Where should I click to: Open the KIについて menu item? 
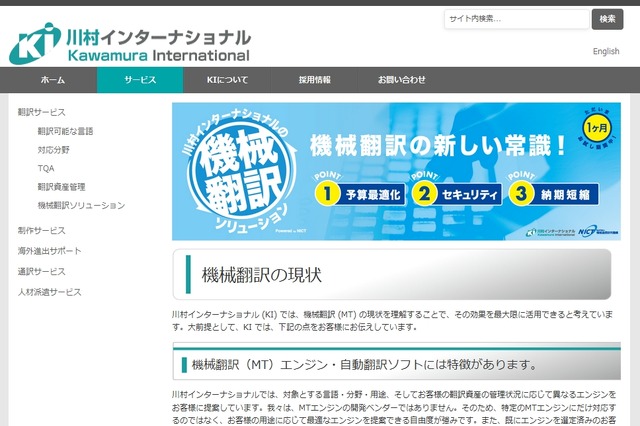227,80
